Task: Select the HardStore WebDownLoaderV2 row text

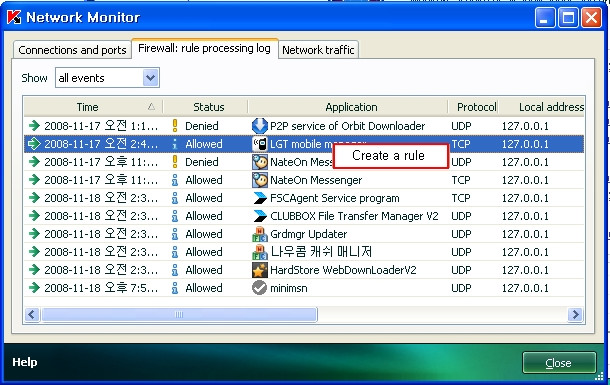Action: 343,270
